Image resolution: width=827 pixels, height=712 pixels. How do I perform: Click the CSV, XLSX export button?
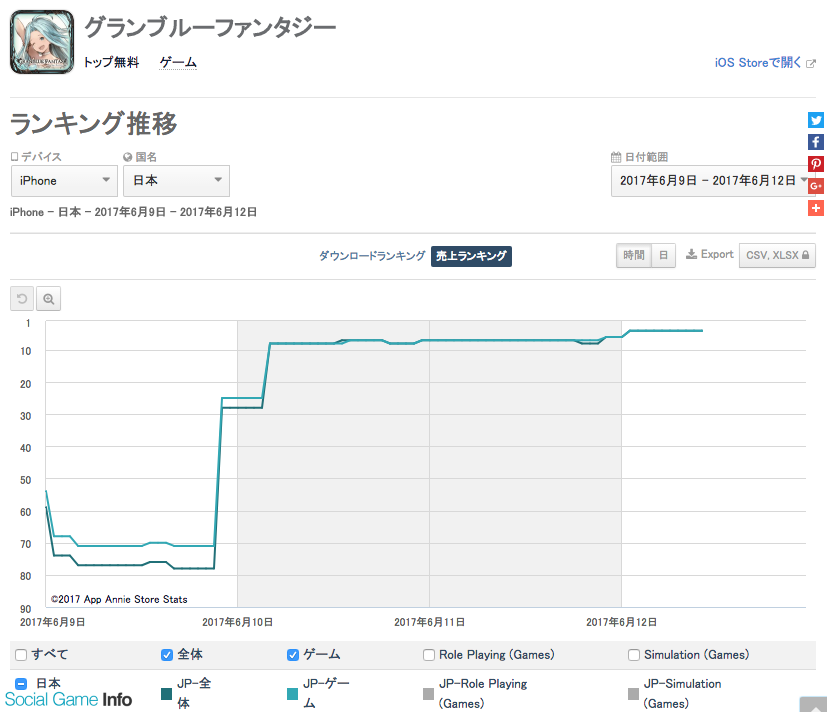coord(777,256)
